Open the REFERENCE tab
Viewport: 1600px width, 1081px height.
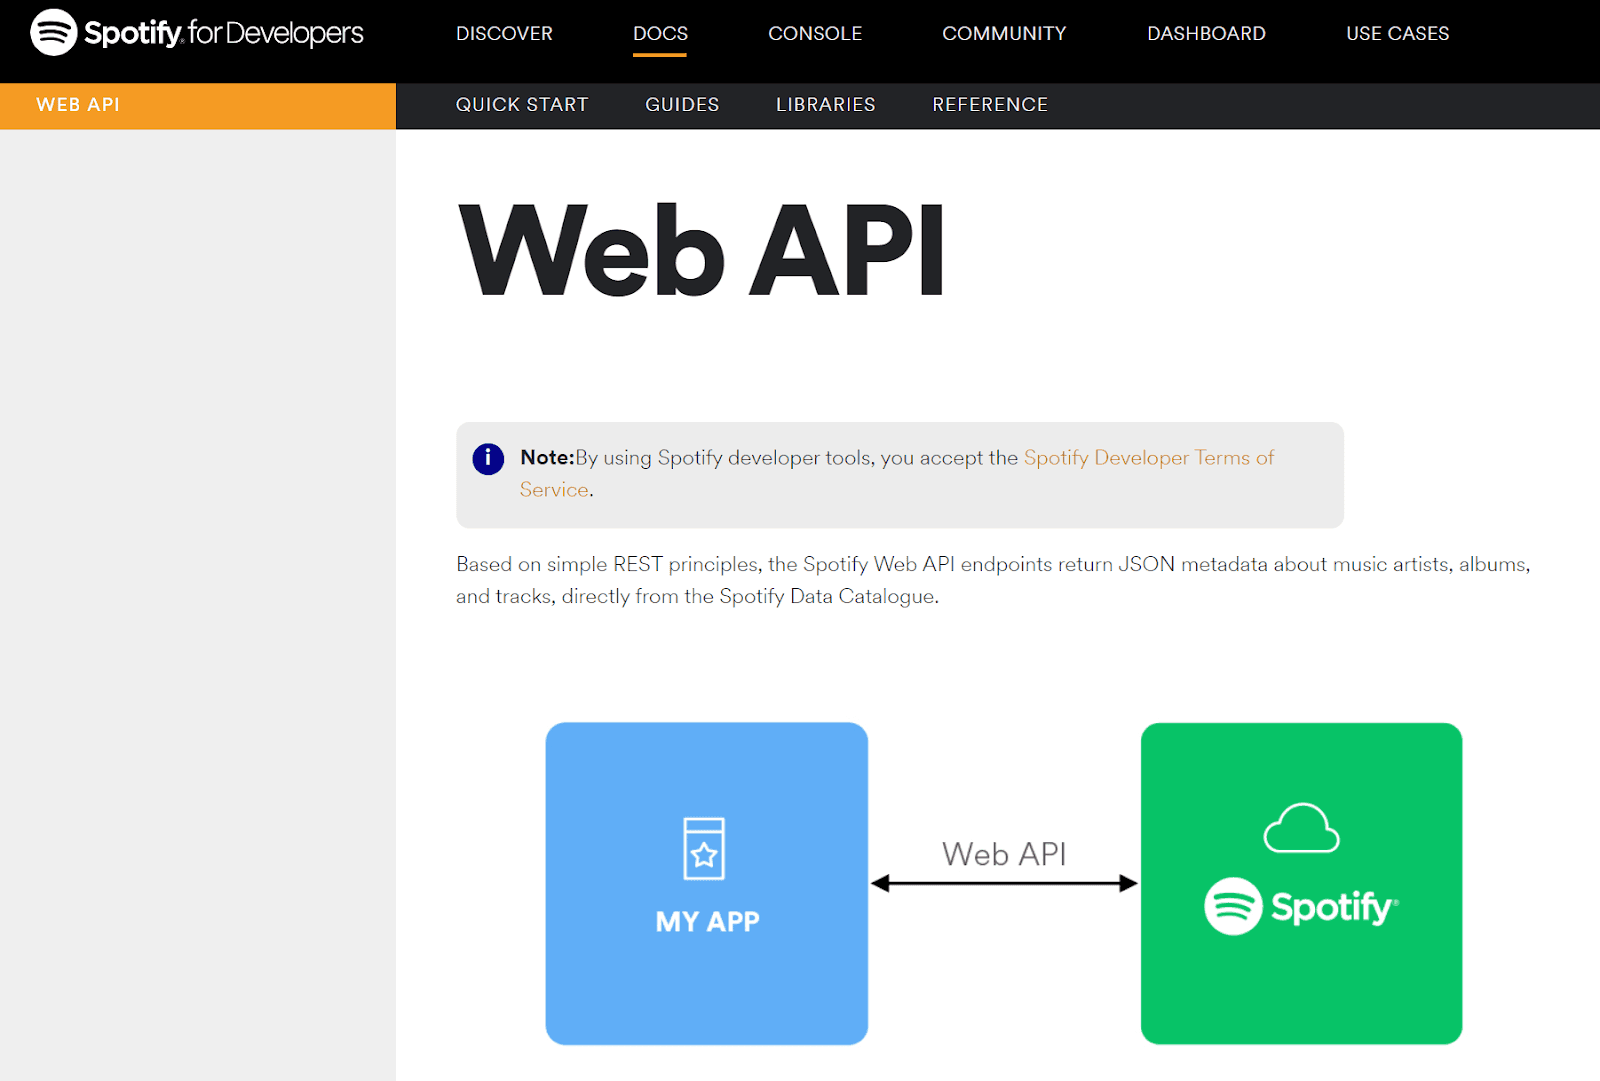pos(989,105)
